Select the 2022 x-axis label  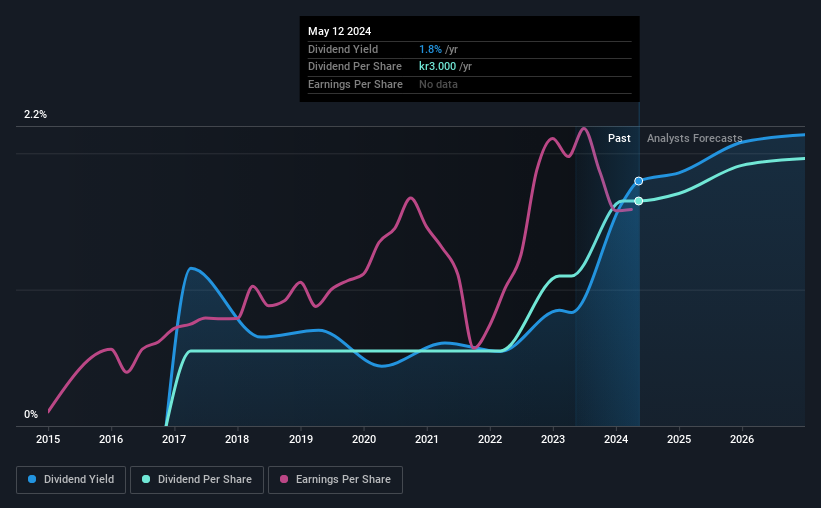point(490,439)
